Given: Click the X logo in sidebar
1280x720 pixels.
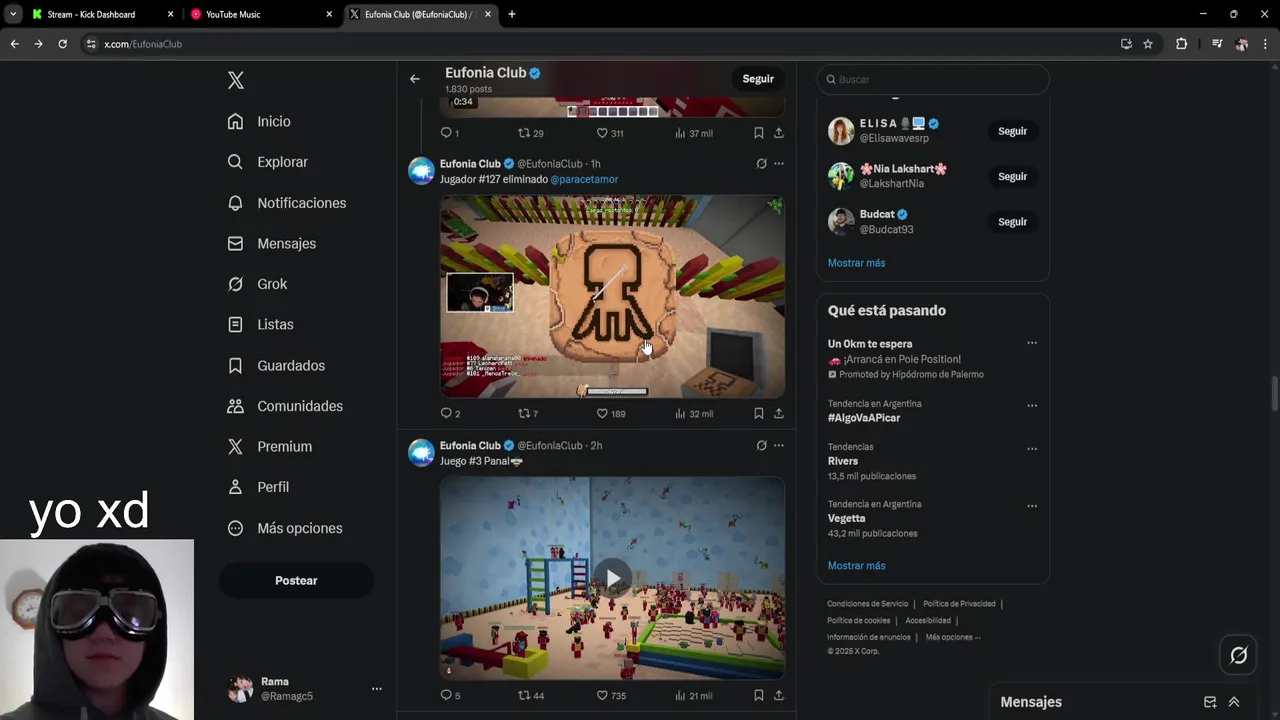Looking at the screenshot, I should coord(236,81).
